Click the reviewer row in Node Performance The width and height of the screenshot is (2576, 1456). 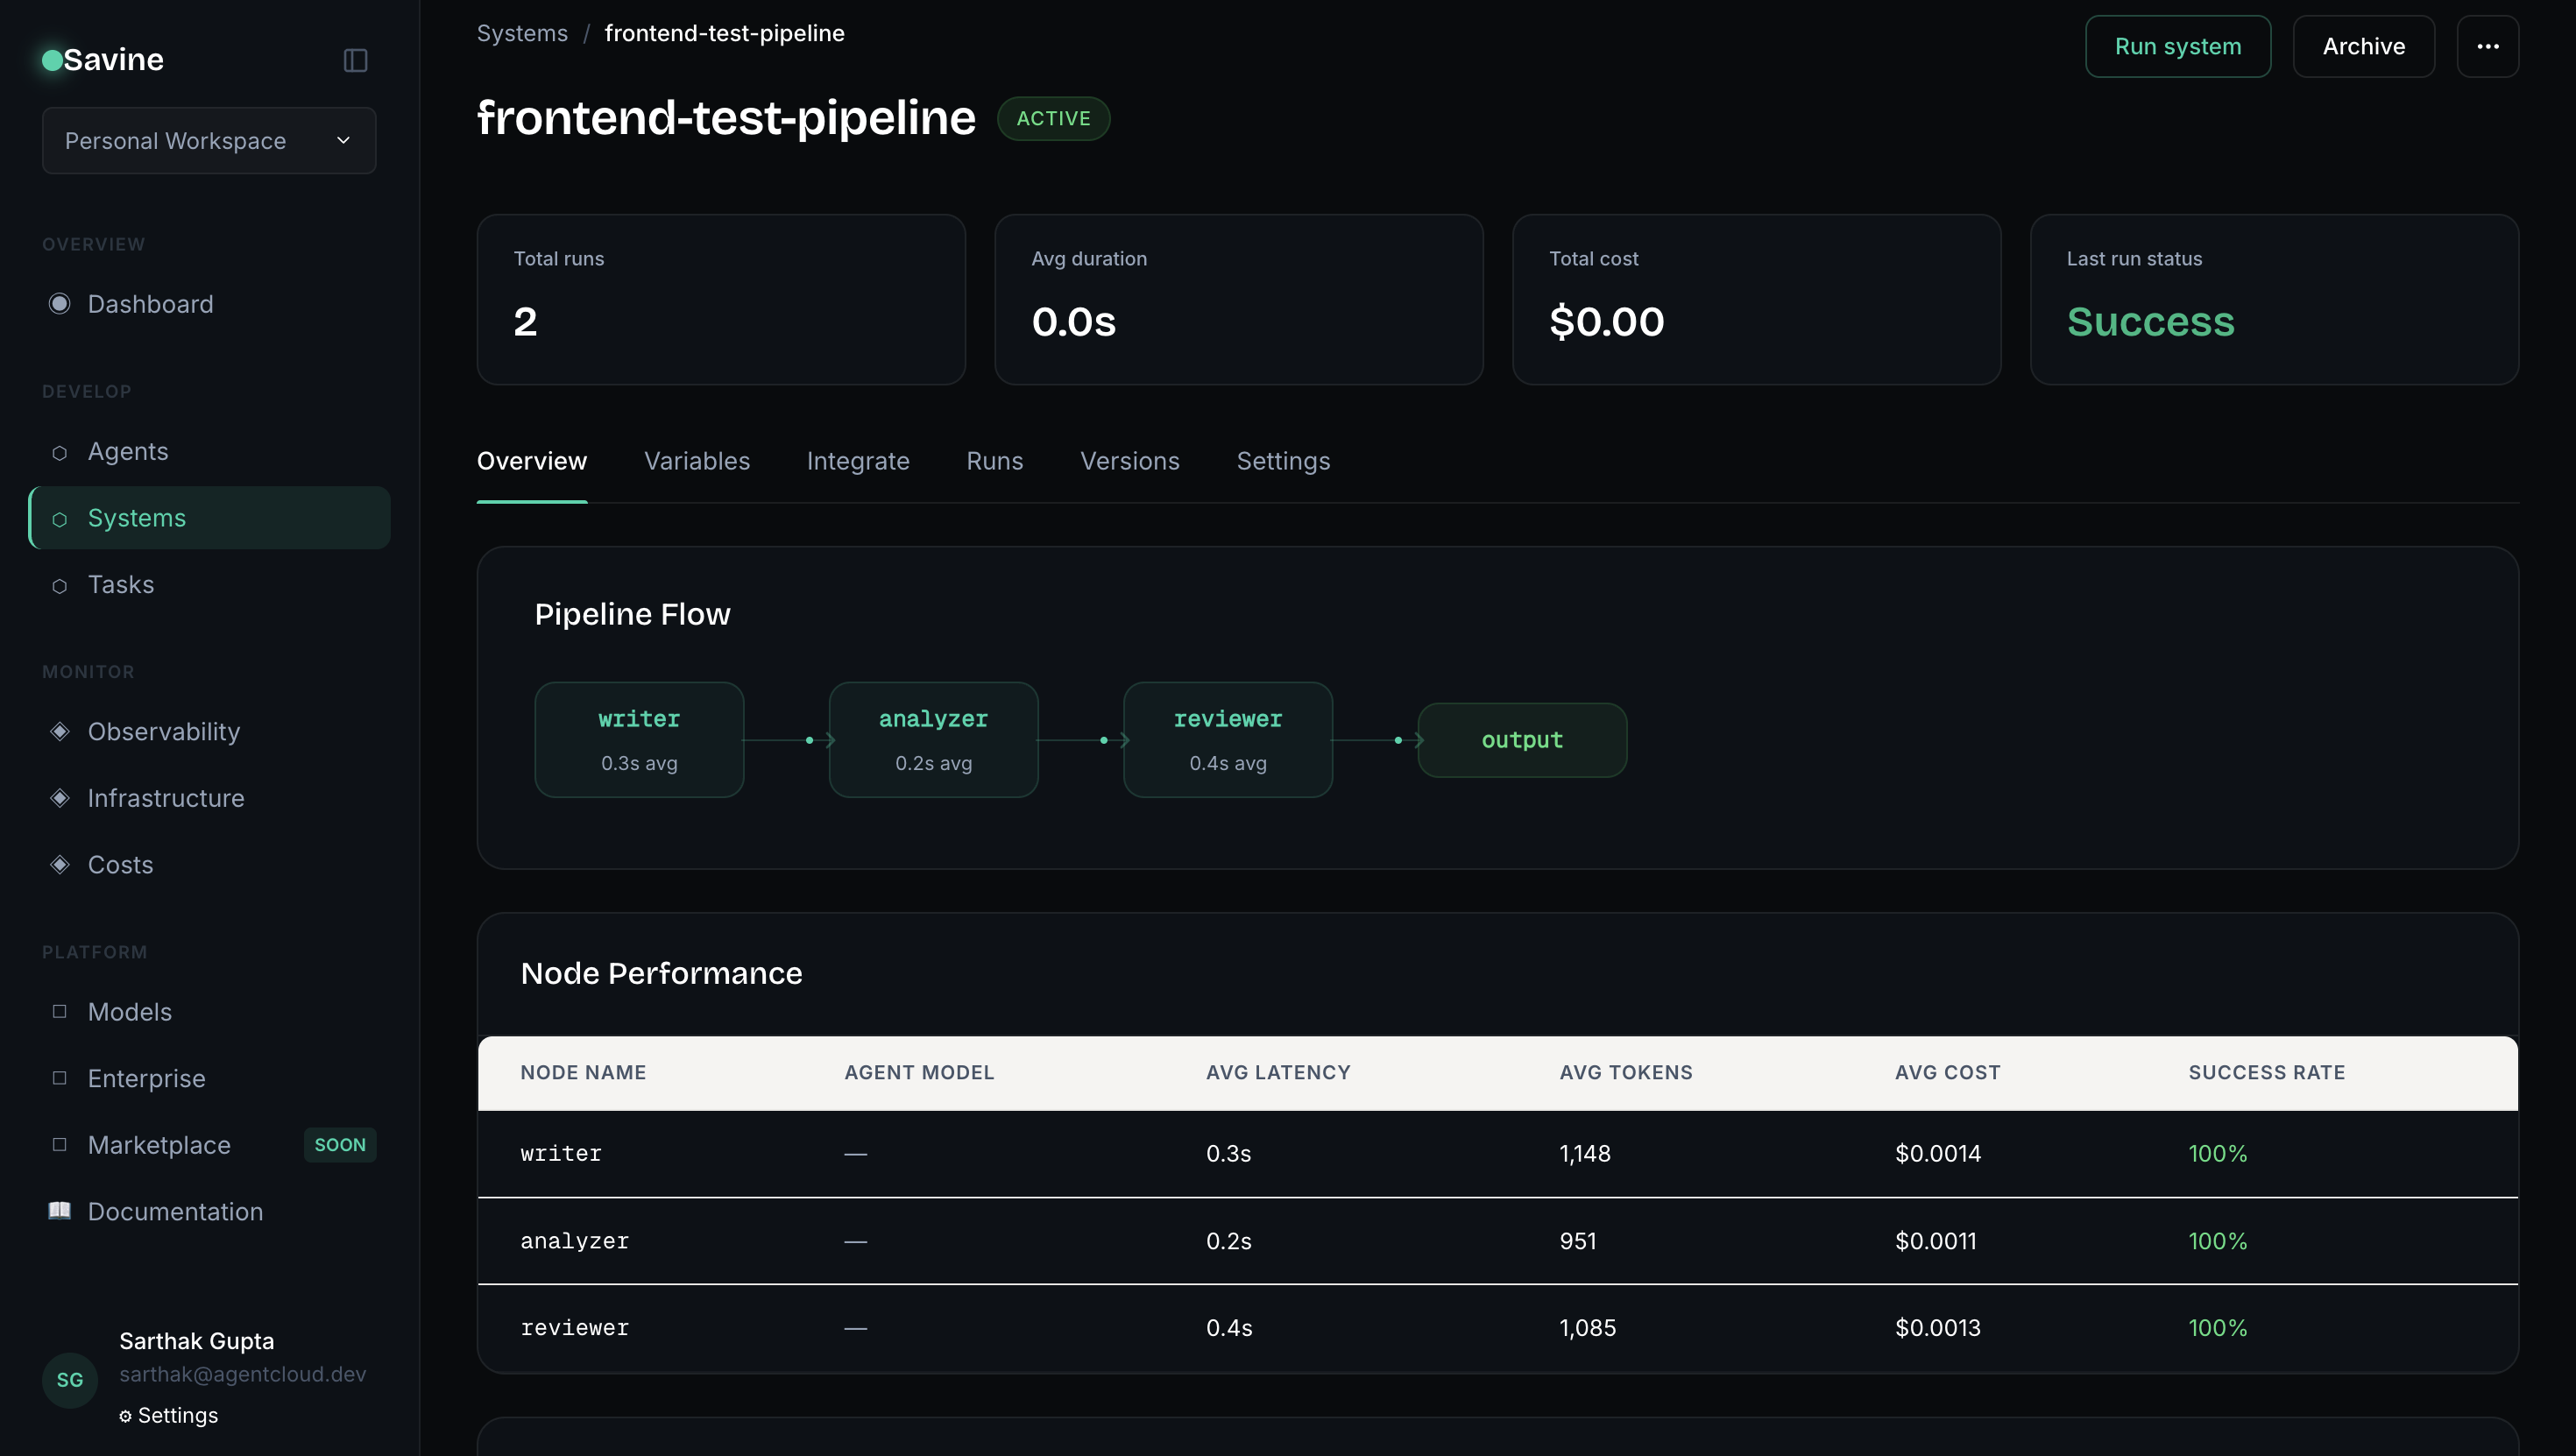click(1497, 1328)
